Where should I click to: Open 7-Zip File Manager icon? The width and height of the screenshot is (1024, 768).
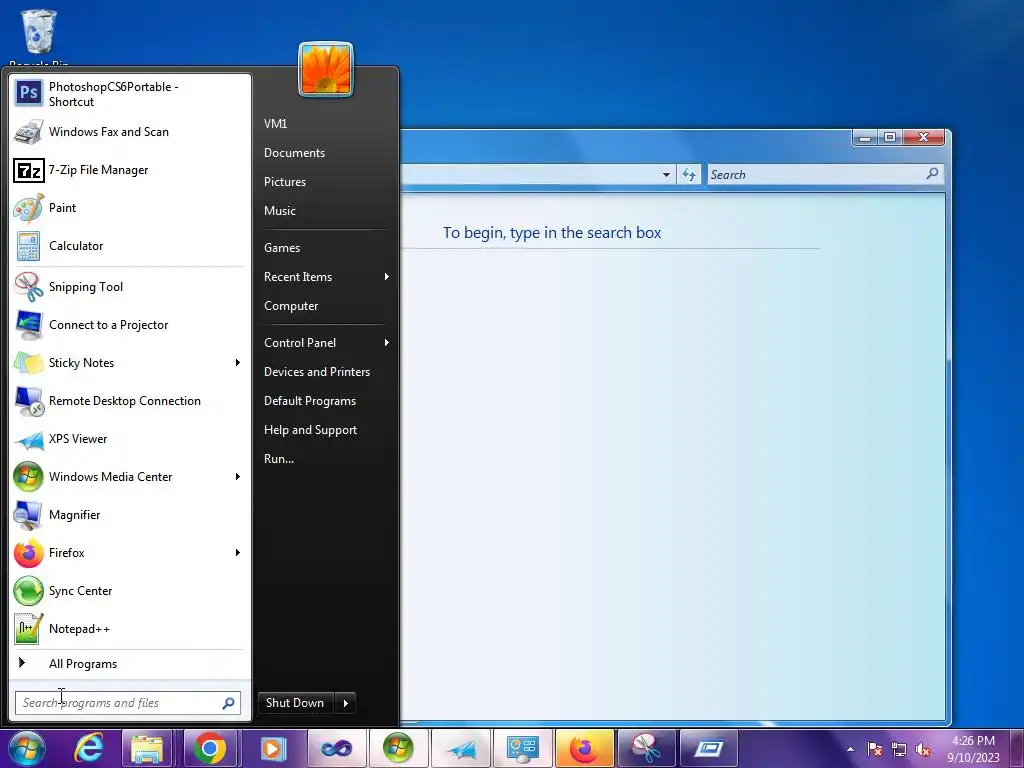(x=29, y=170)
